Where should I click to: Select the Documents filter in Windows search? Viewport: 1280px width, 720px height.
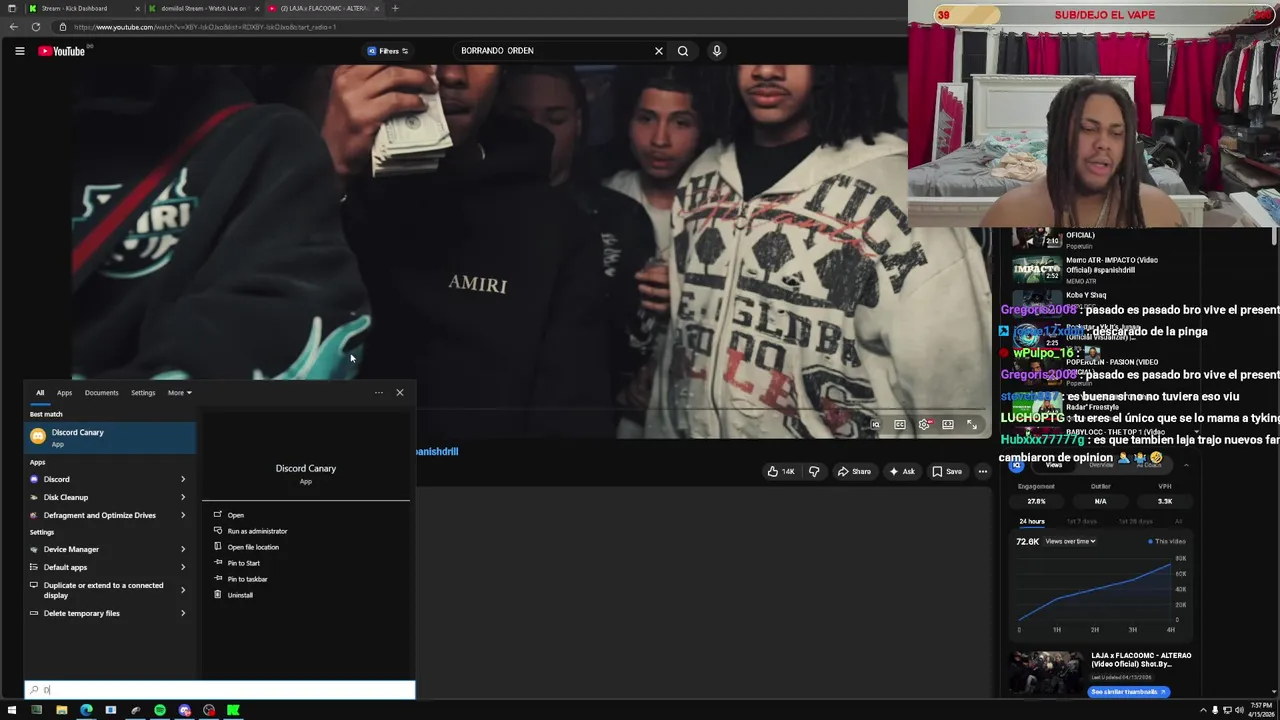click(x=101, y=393)
